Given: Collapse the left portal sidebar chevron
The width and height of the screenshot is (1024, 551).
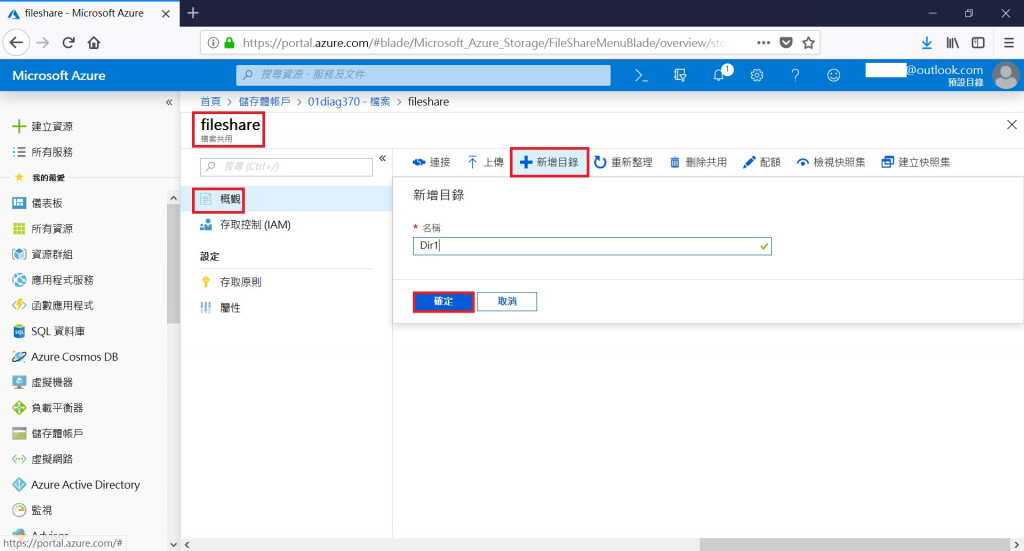Looking at the screenshot, I should 169,102.
